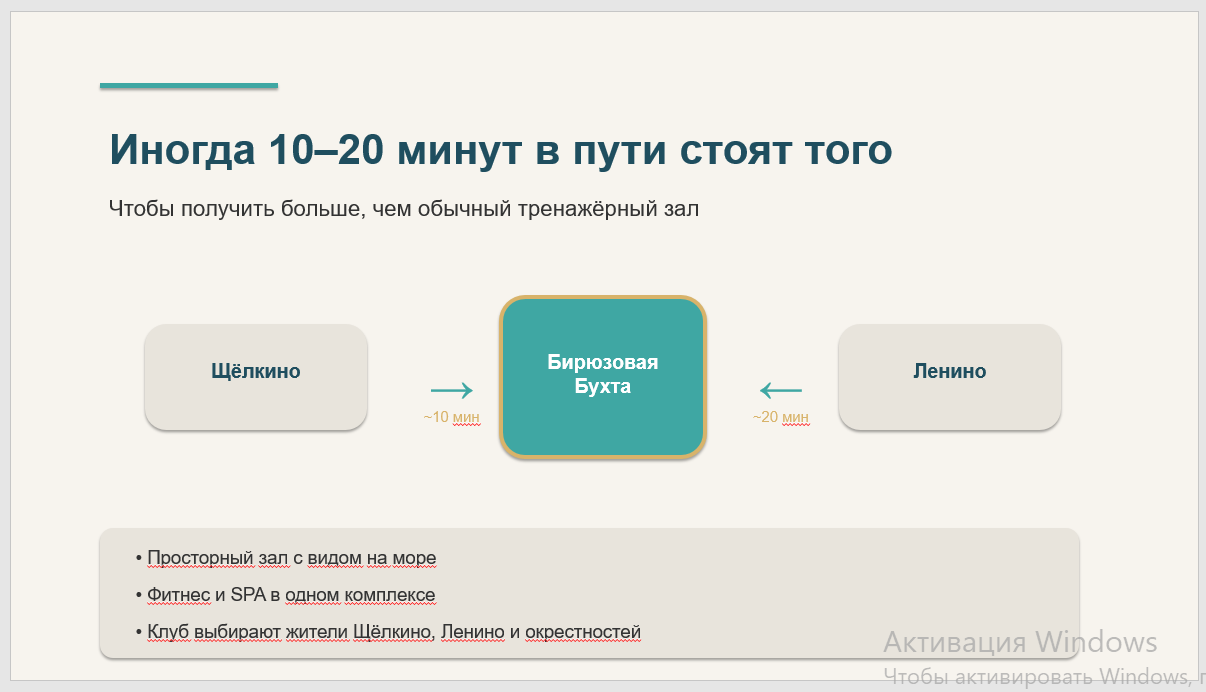The image size is (1206, 692).
Task: Click the '~10 мин' label
Action: (x=452, y=417)
